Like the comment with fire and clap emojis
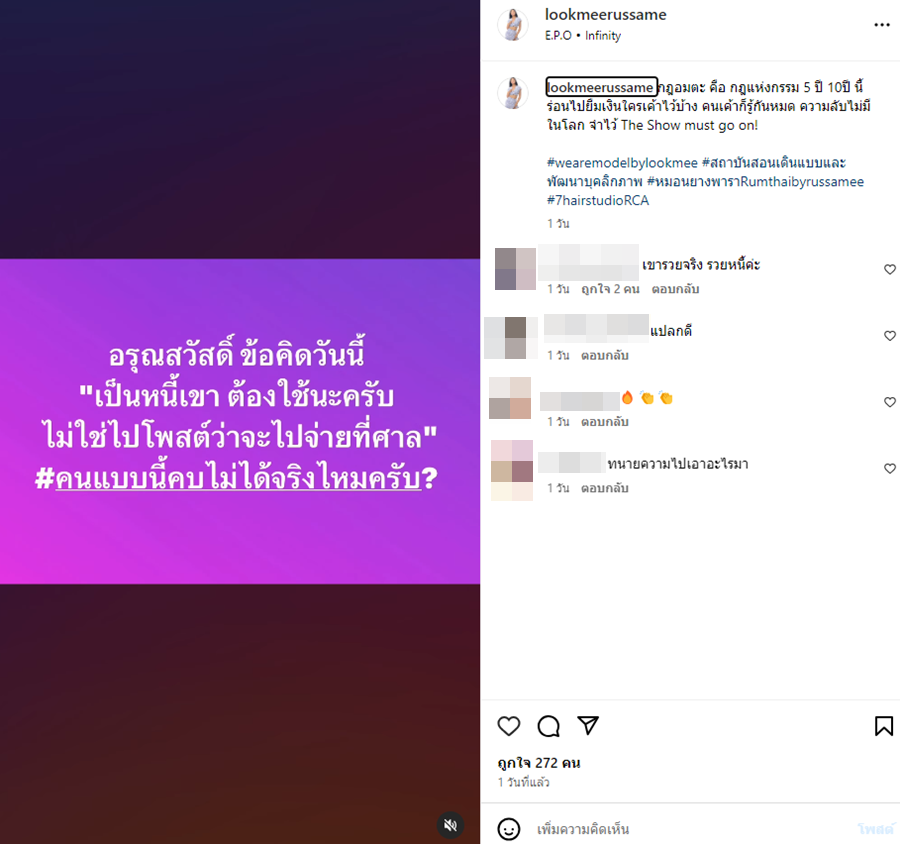Screen dimensions: 900x844 890,402
